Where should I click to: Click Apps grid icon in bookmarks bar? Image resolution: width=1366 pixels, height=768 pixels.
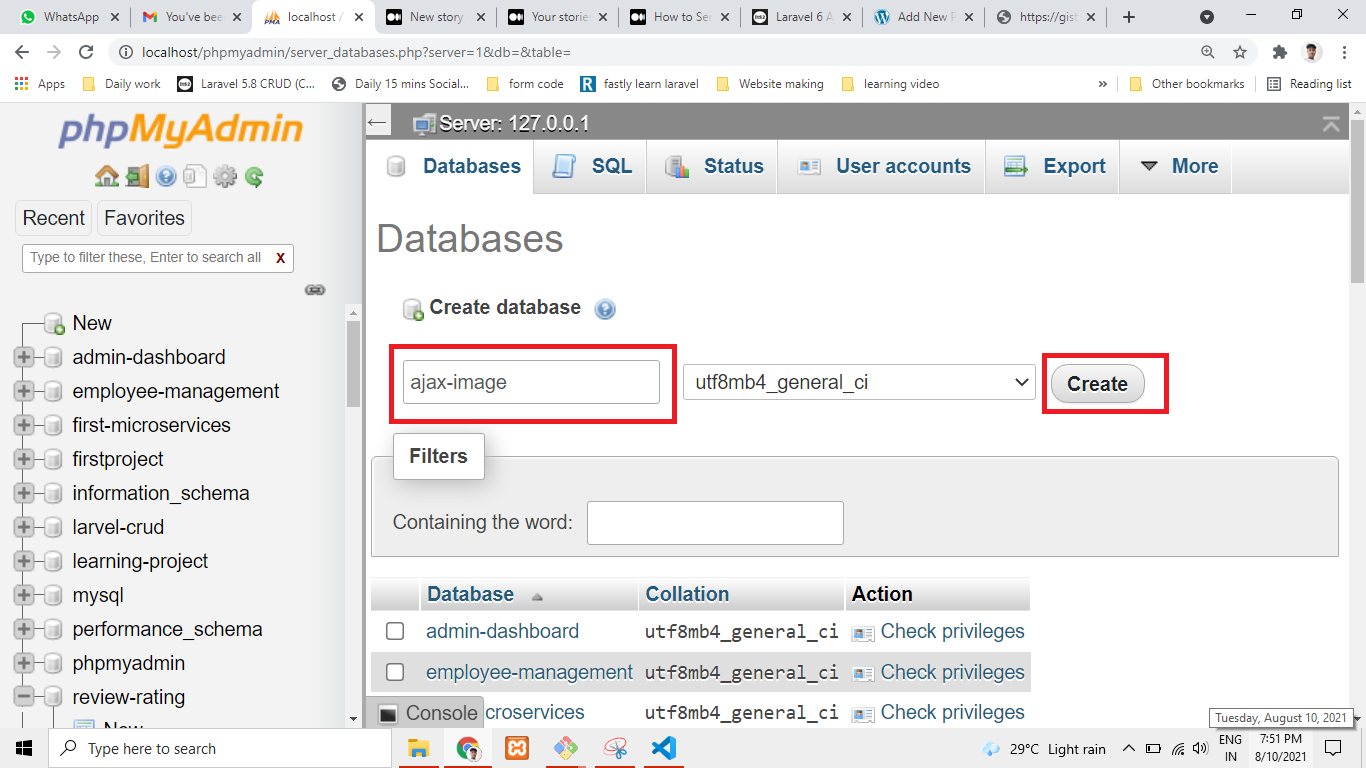click(22, 84)
